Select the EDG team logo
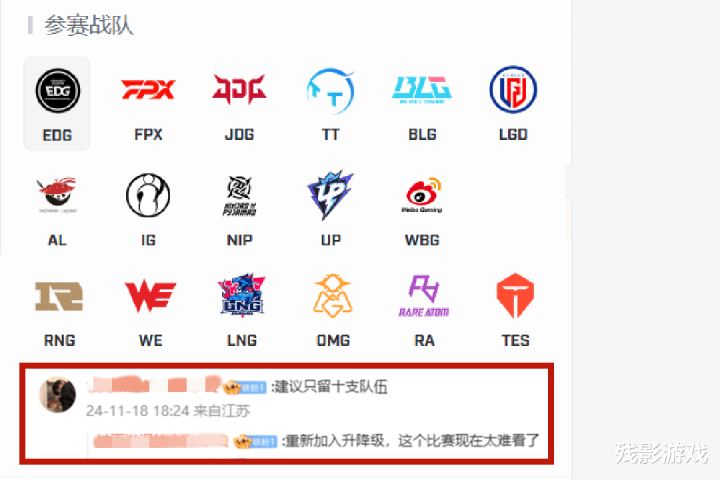The image size is (720, 480). pos(58,91)
